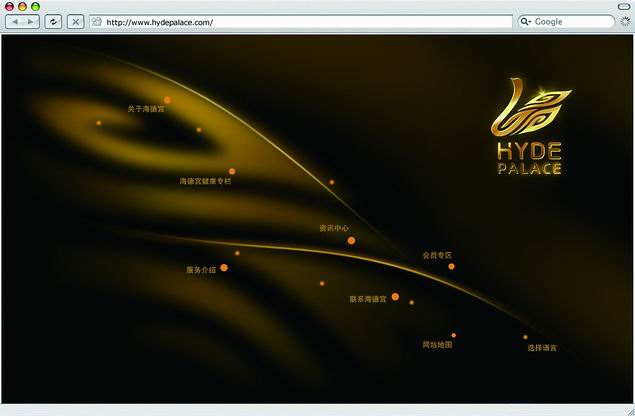The width and height of the screenshot is (635, 416).
Task: Open the 会员专区 link
Action: click(437, 255)
